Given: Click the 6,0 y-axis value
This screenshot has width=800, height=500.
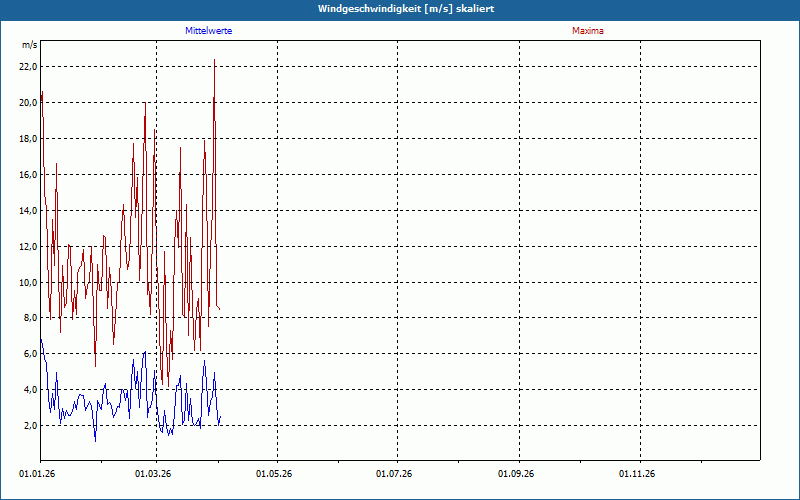Looking at the screenshot, I should click(30, 354).
